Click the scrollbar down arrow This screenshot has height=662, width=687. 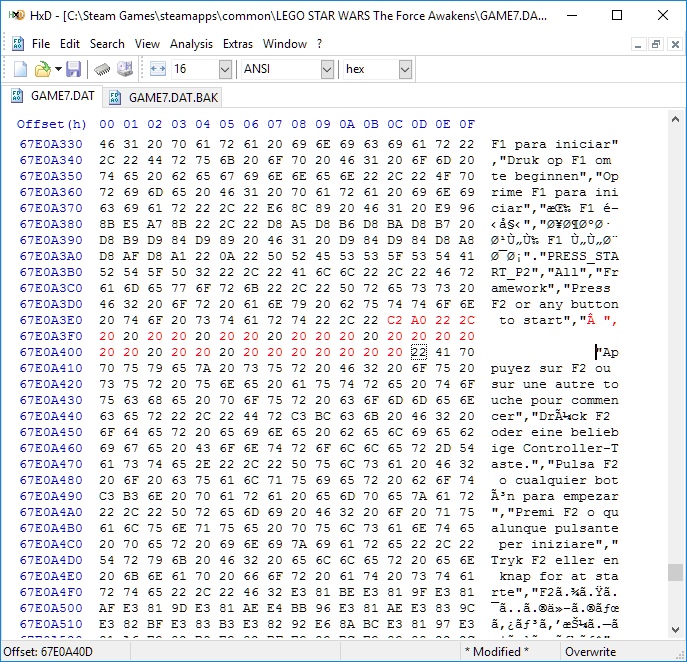(675, 630)
